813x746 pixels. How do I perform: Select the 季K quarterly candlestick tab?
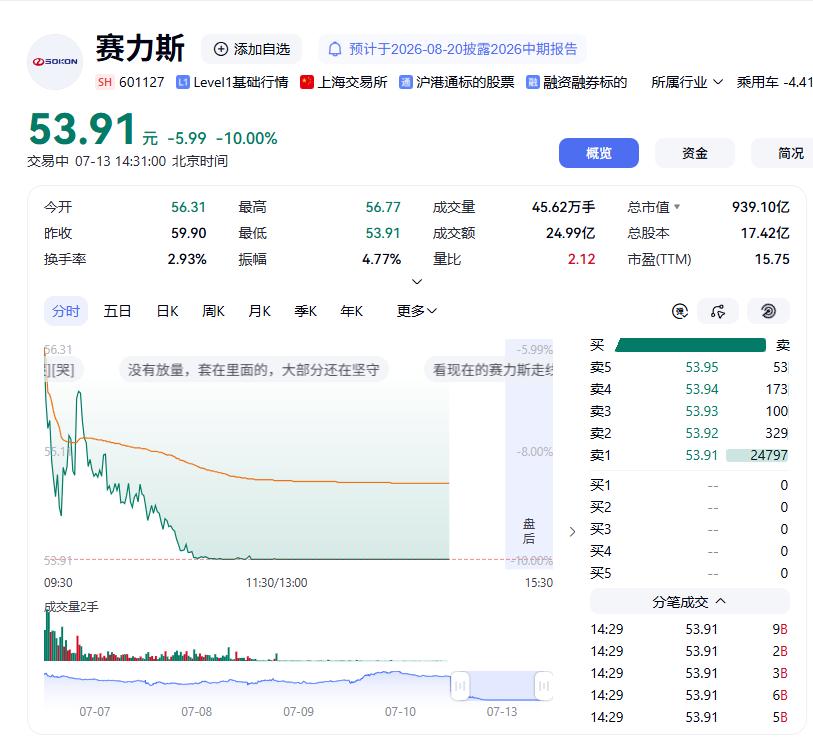(x=305, y=311)
